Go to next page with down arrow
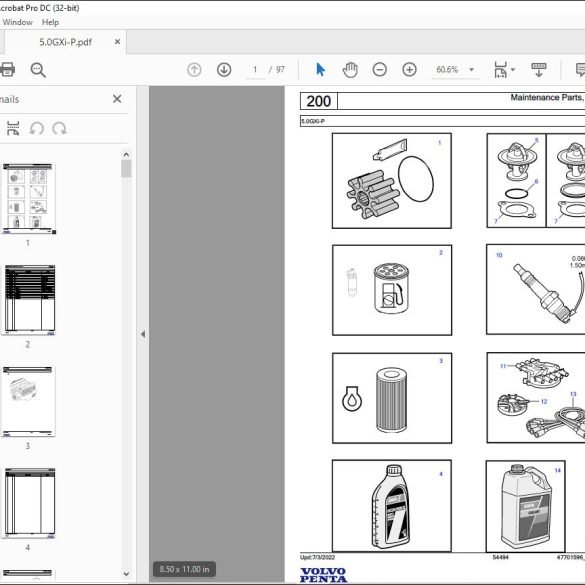Screen dimensions: 585x585 [x=224, y=70]
